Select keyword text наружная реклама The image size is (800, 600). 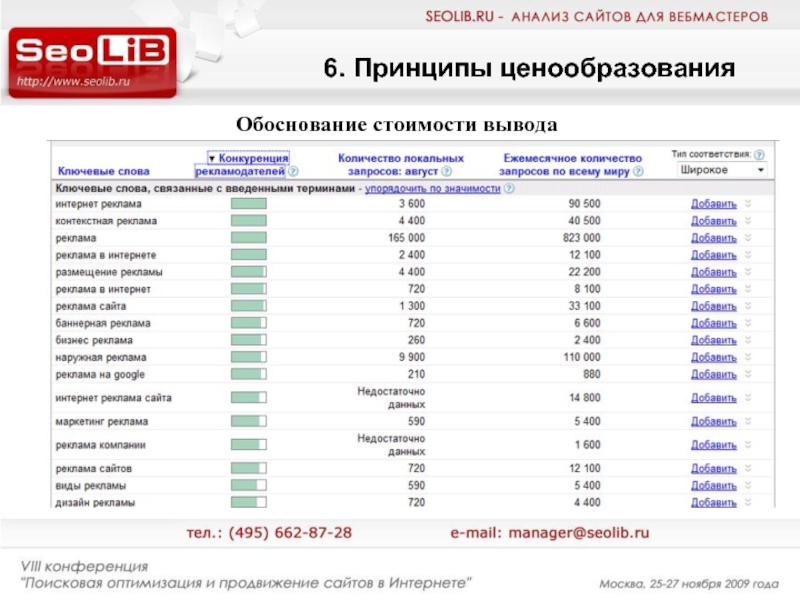pyautogui.click(x=101, y=358)
